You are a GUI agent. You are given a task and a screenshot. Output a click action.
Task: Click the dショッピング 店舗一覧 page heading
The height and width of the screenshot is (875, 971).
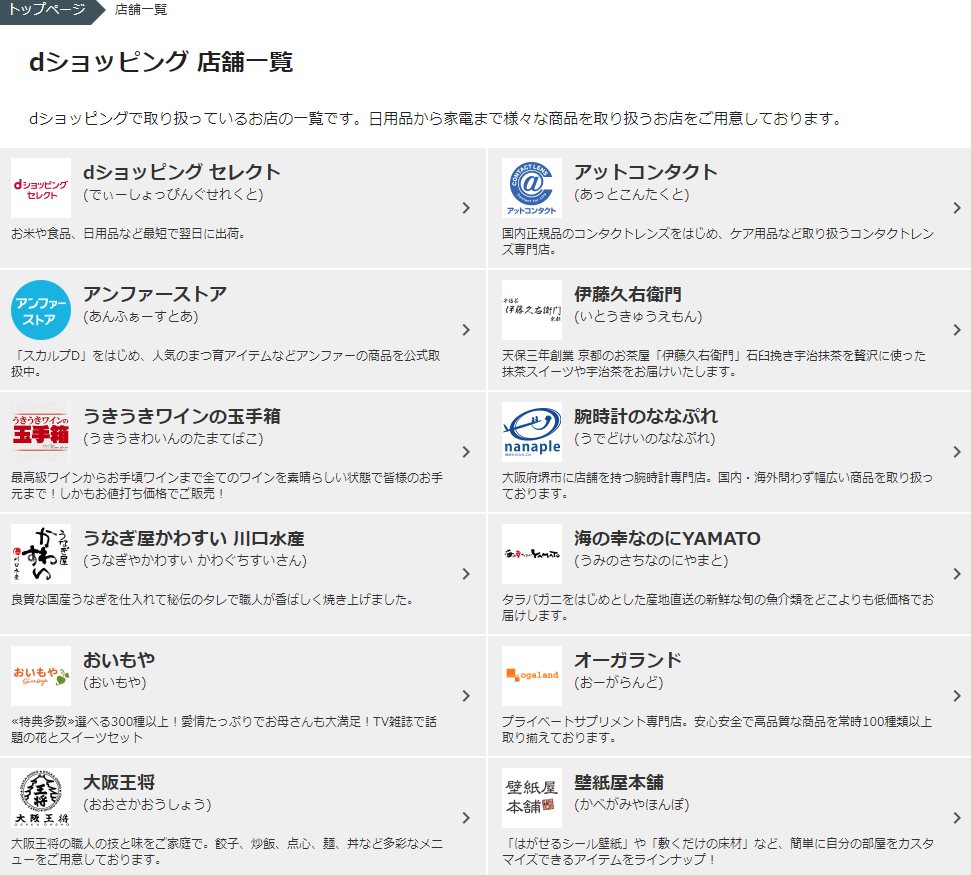tap(161, 62)
